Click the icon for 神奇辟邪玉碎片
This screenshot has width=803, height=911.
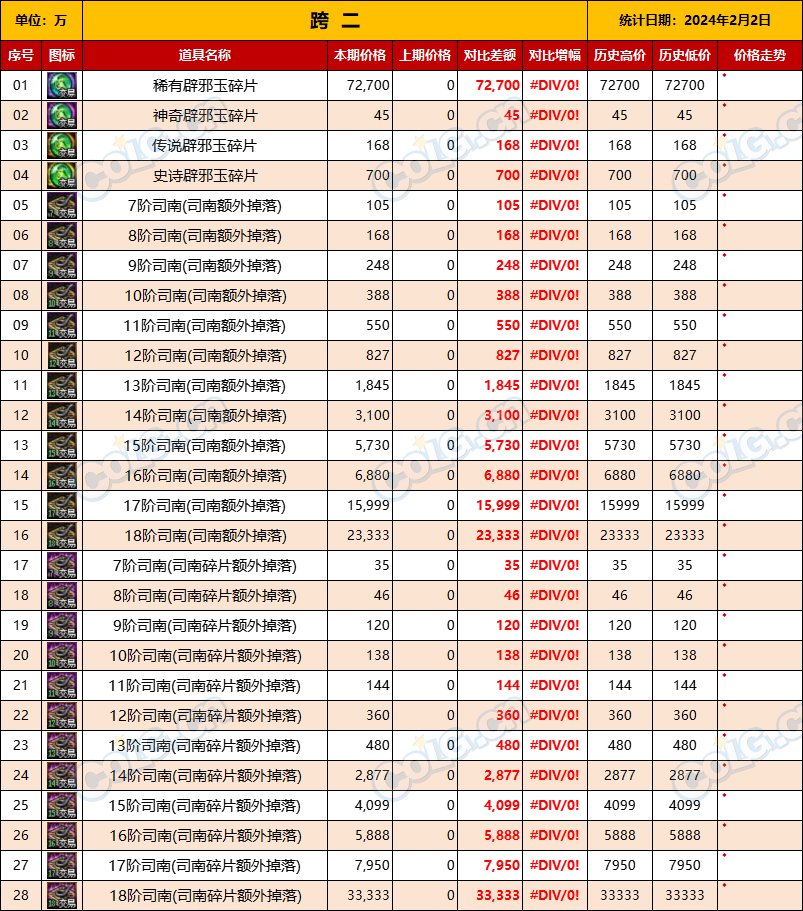[62, 116]
